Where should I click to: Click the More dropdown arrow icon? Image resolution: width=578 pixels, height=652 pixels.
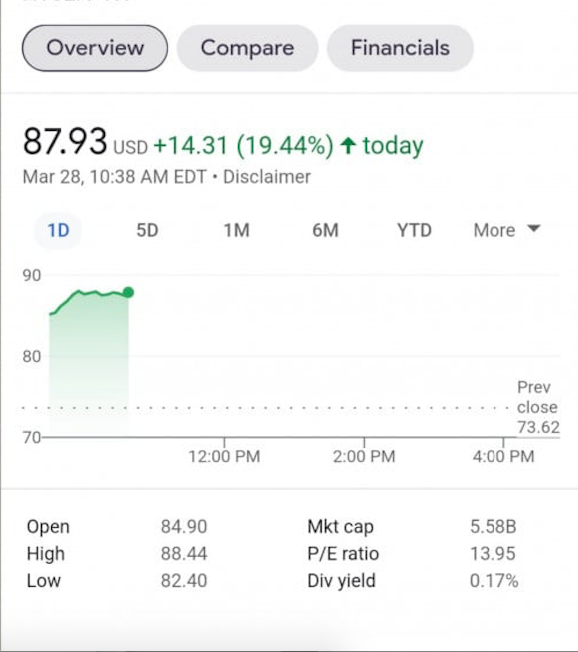534,228
